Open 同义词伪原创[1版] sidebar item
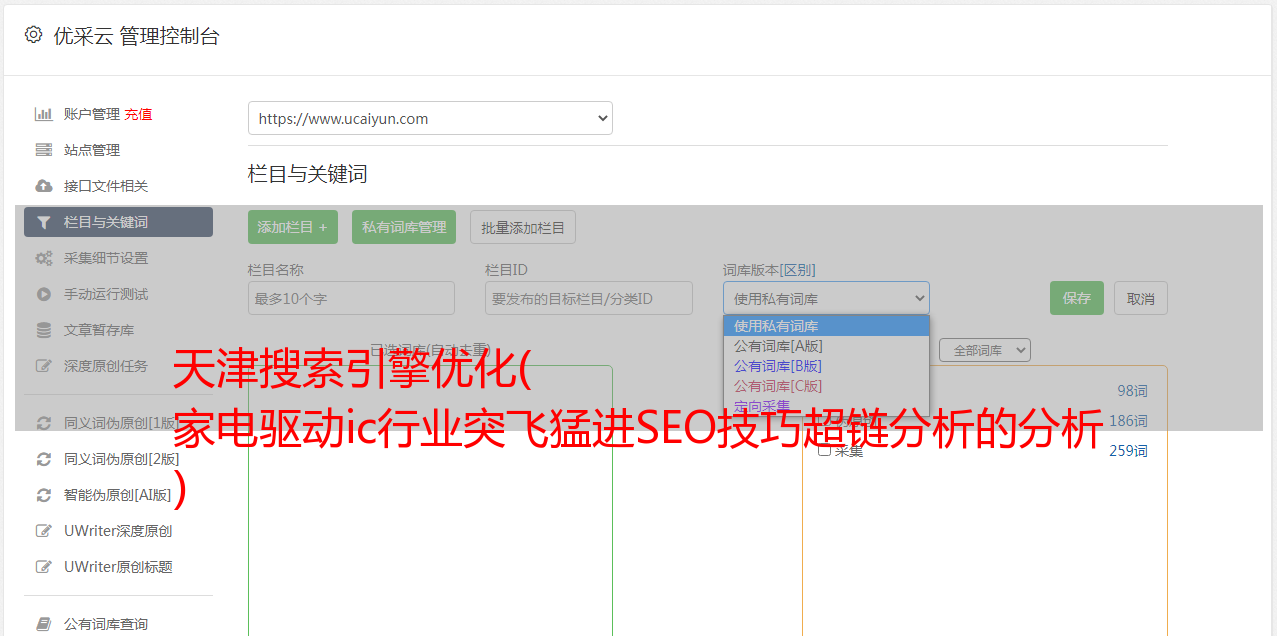The width and height of the screenshot is (1277, 636). 121,423
